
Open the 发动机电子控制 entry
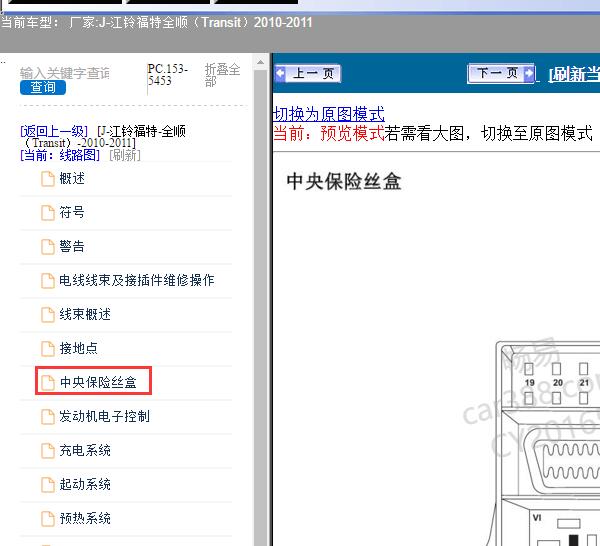[x=104, y=416]
